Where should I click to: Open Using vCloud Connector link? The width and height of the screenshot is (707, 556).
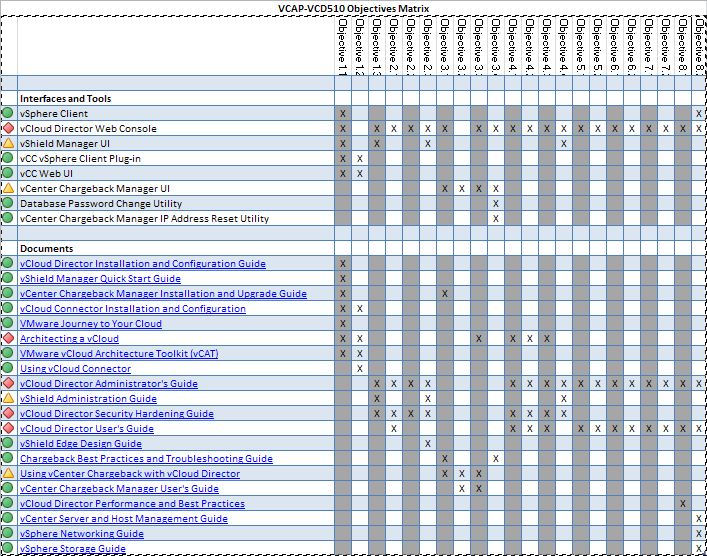pyautogui.click(x=75, y=368)
